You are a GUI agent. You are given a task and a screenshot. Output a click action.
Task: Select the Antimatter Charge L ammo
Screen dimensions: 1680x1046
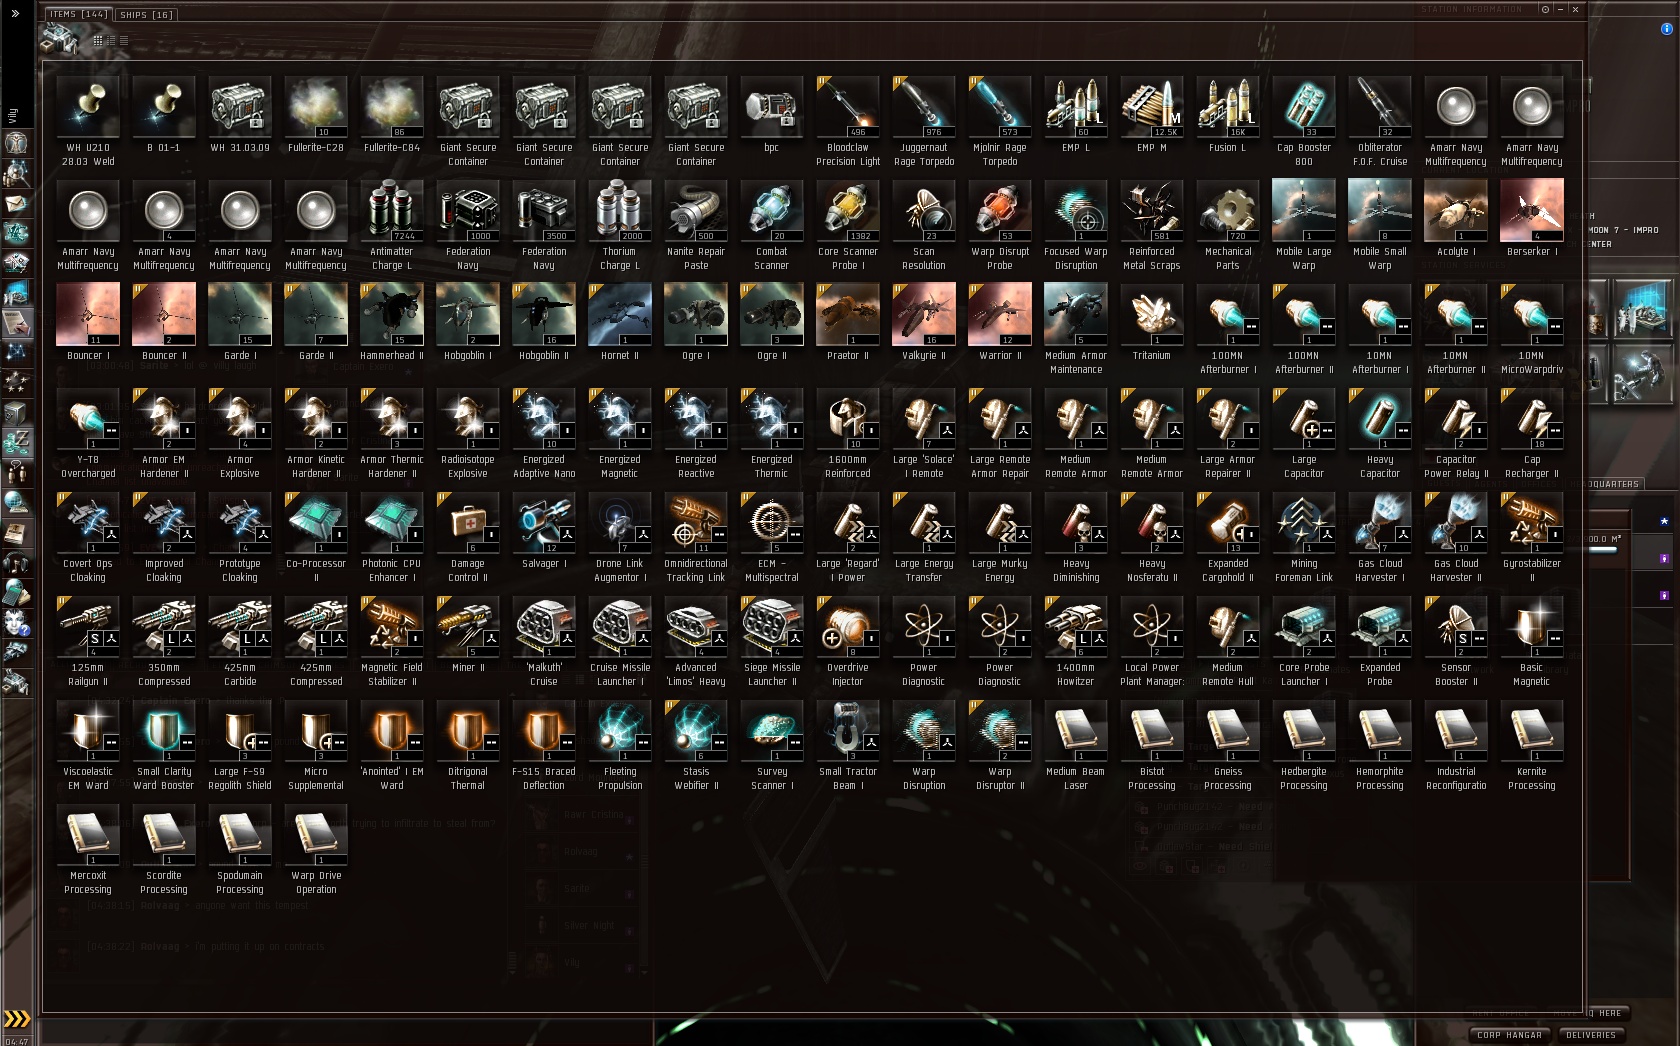(391, 225)
